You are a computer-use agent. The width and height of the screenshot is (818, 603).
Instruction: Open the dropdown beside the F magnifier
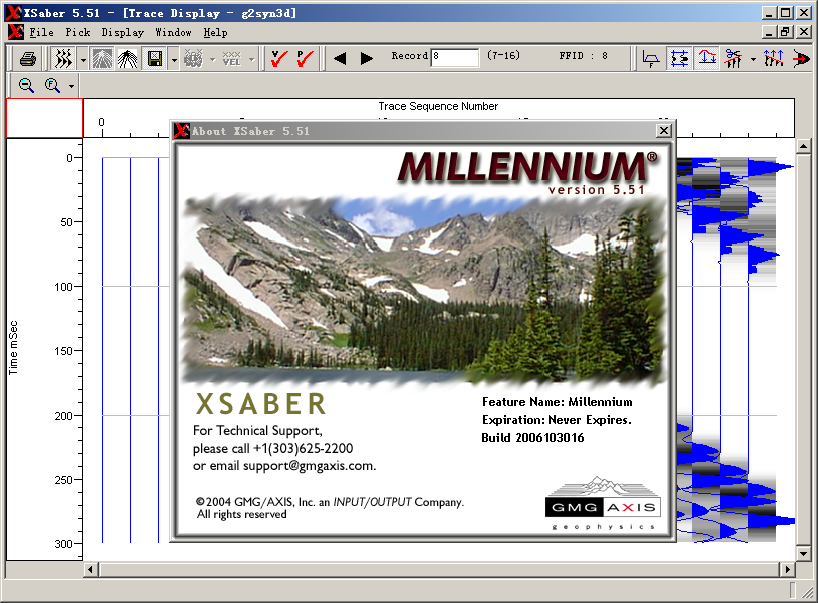coord(71,86)
